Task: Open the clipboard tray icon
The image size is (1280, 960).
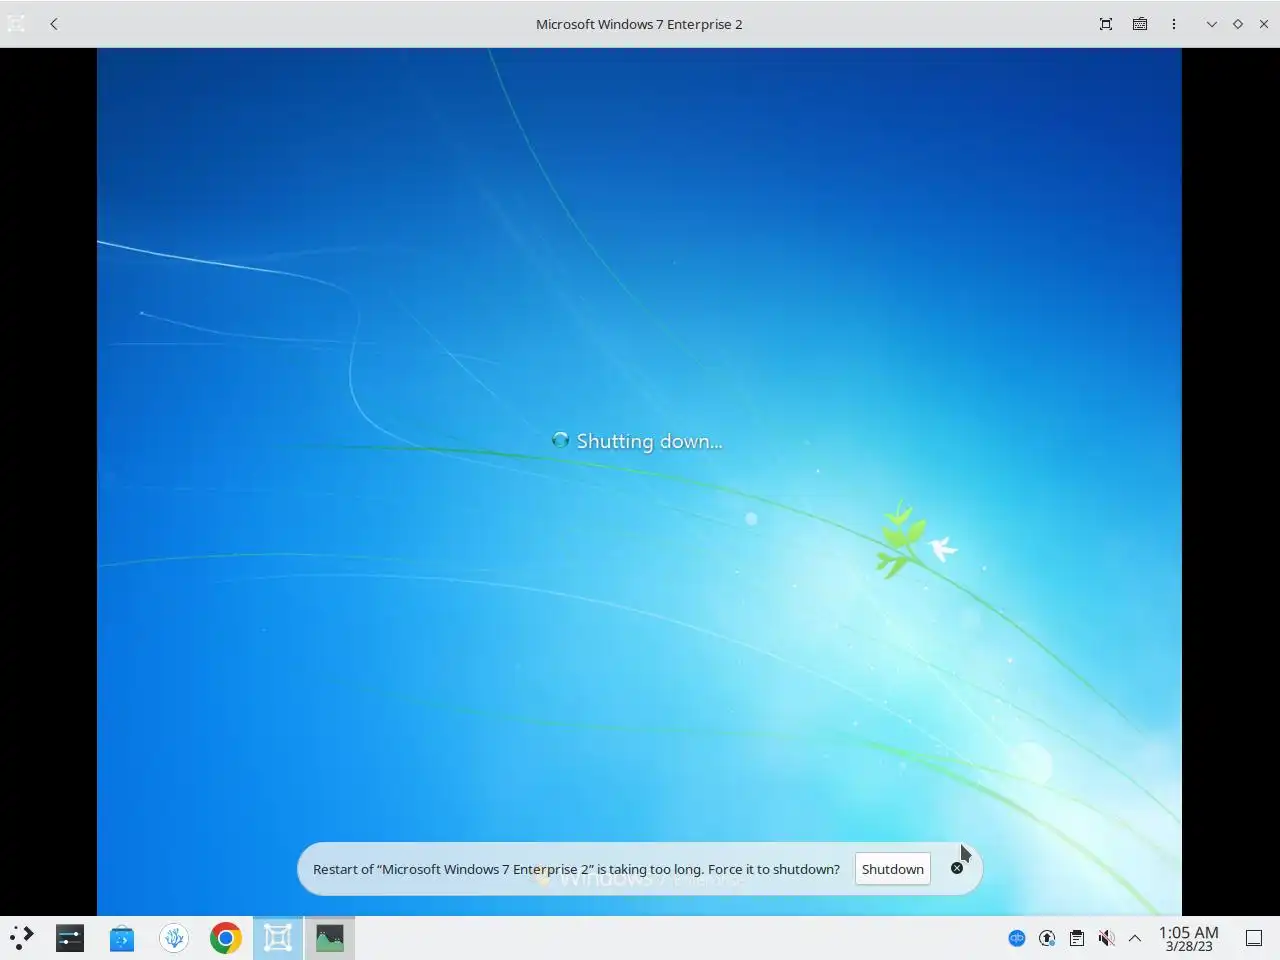Action: tap(1077, 938)
